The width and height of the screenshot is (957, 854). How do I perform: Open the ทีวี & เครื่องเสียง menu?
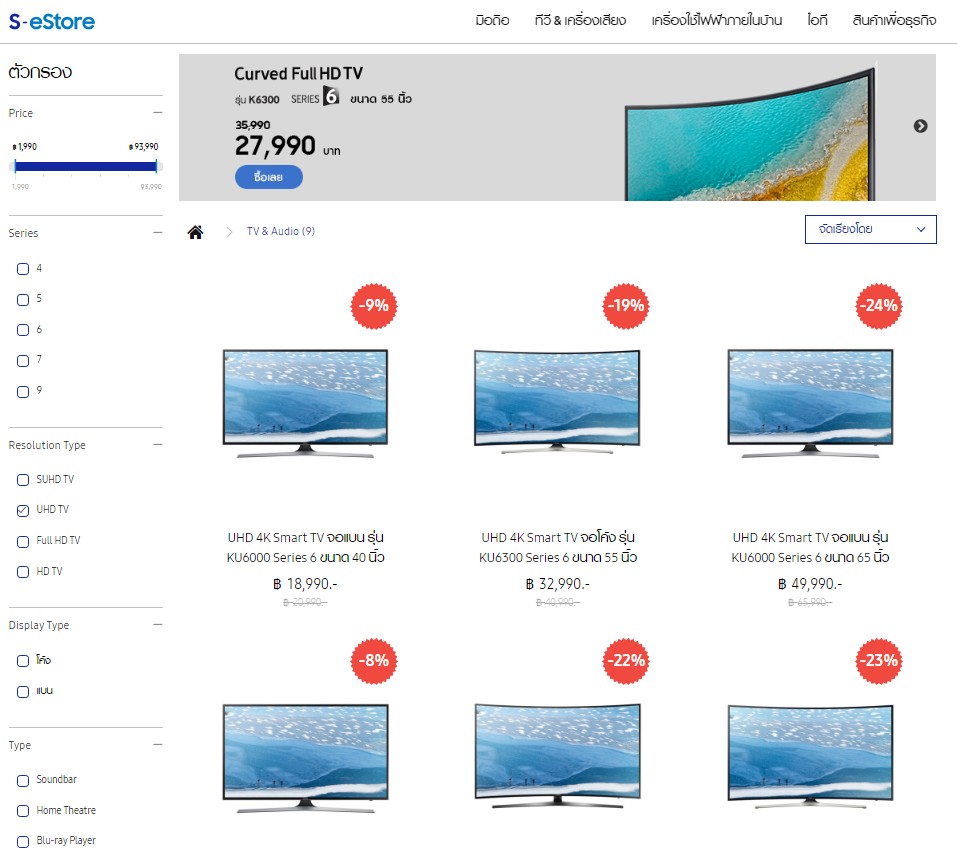580,21
